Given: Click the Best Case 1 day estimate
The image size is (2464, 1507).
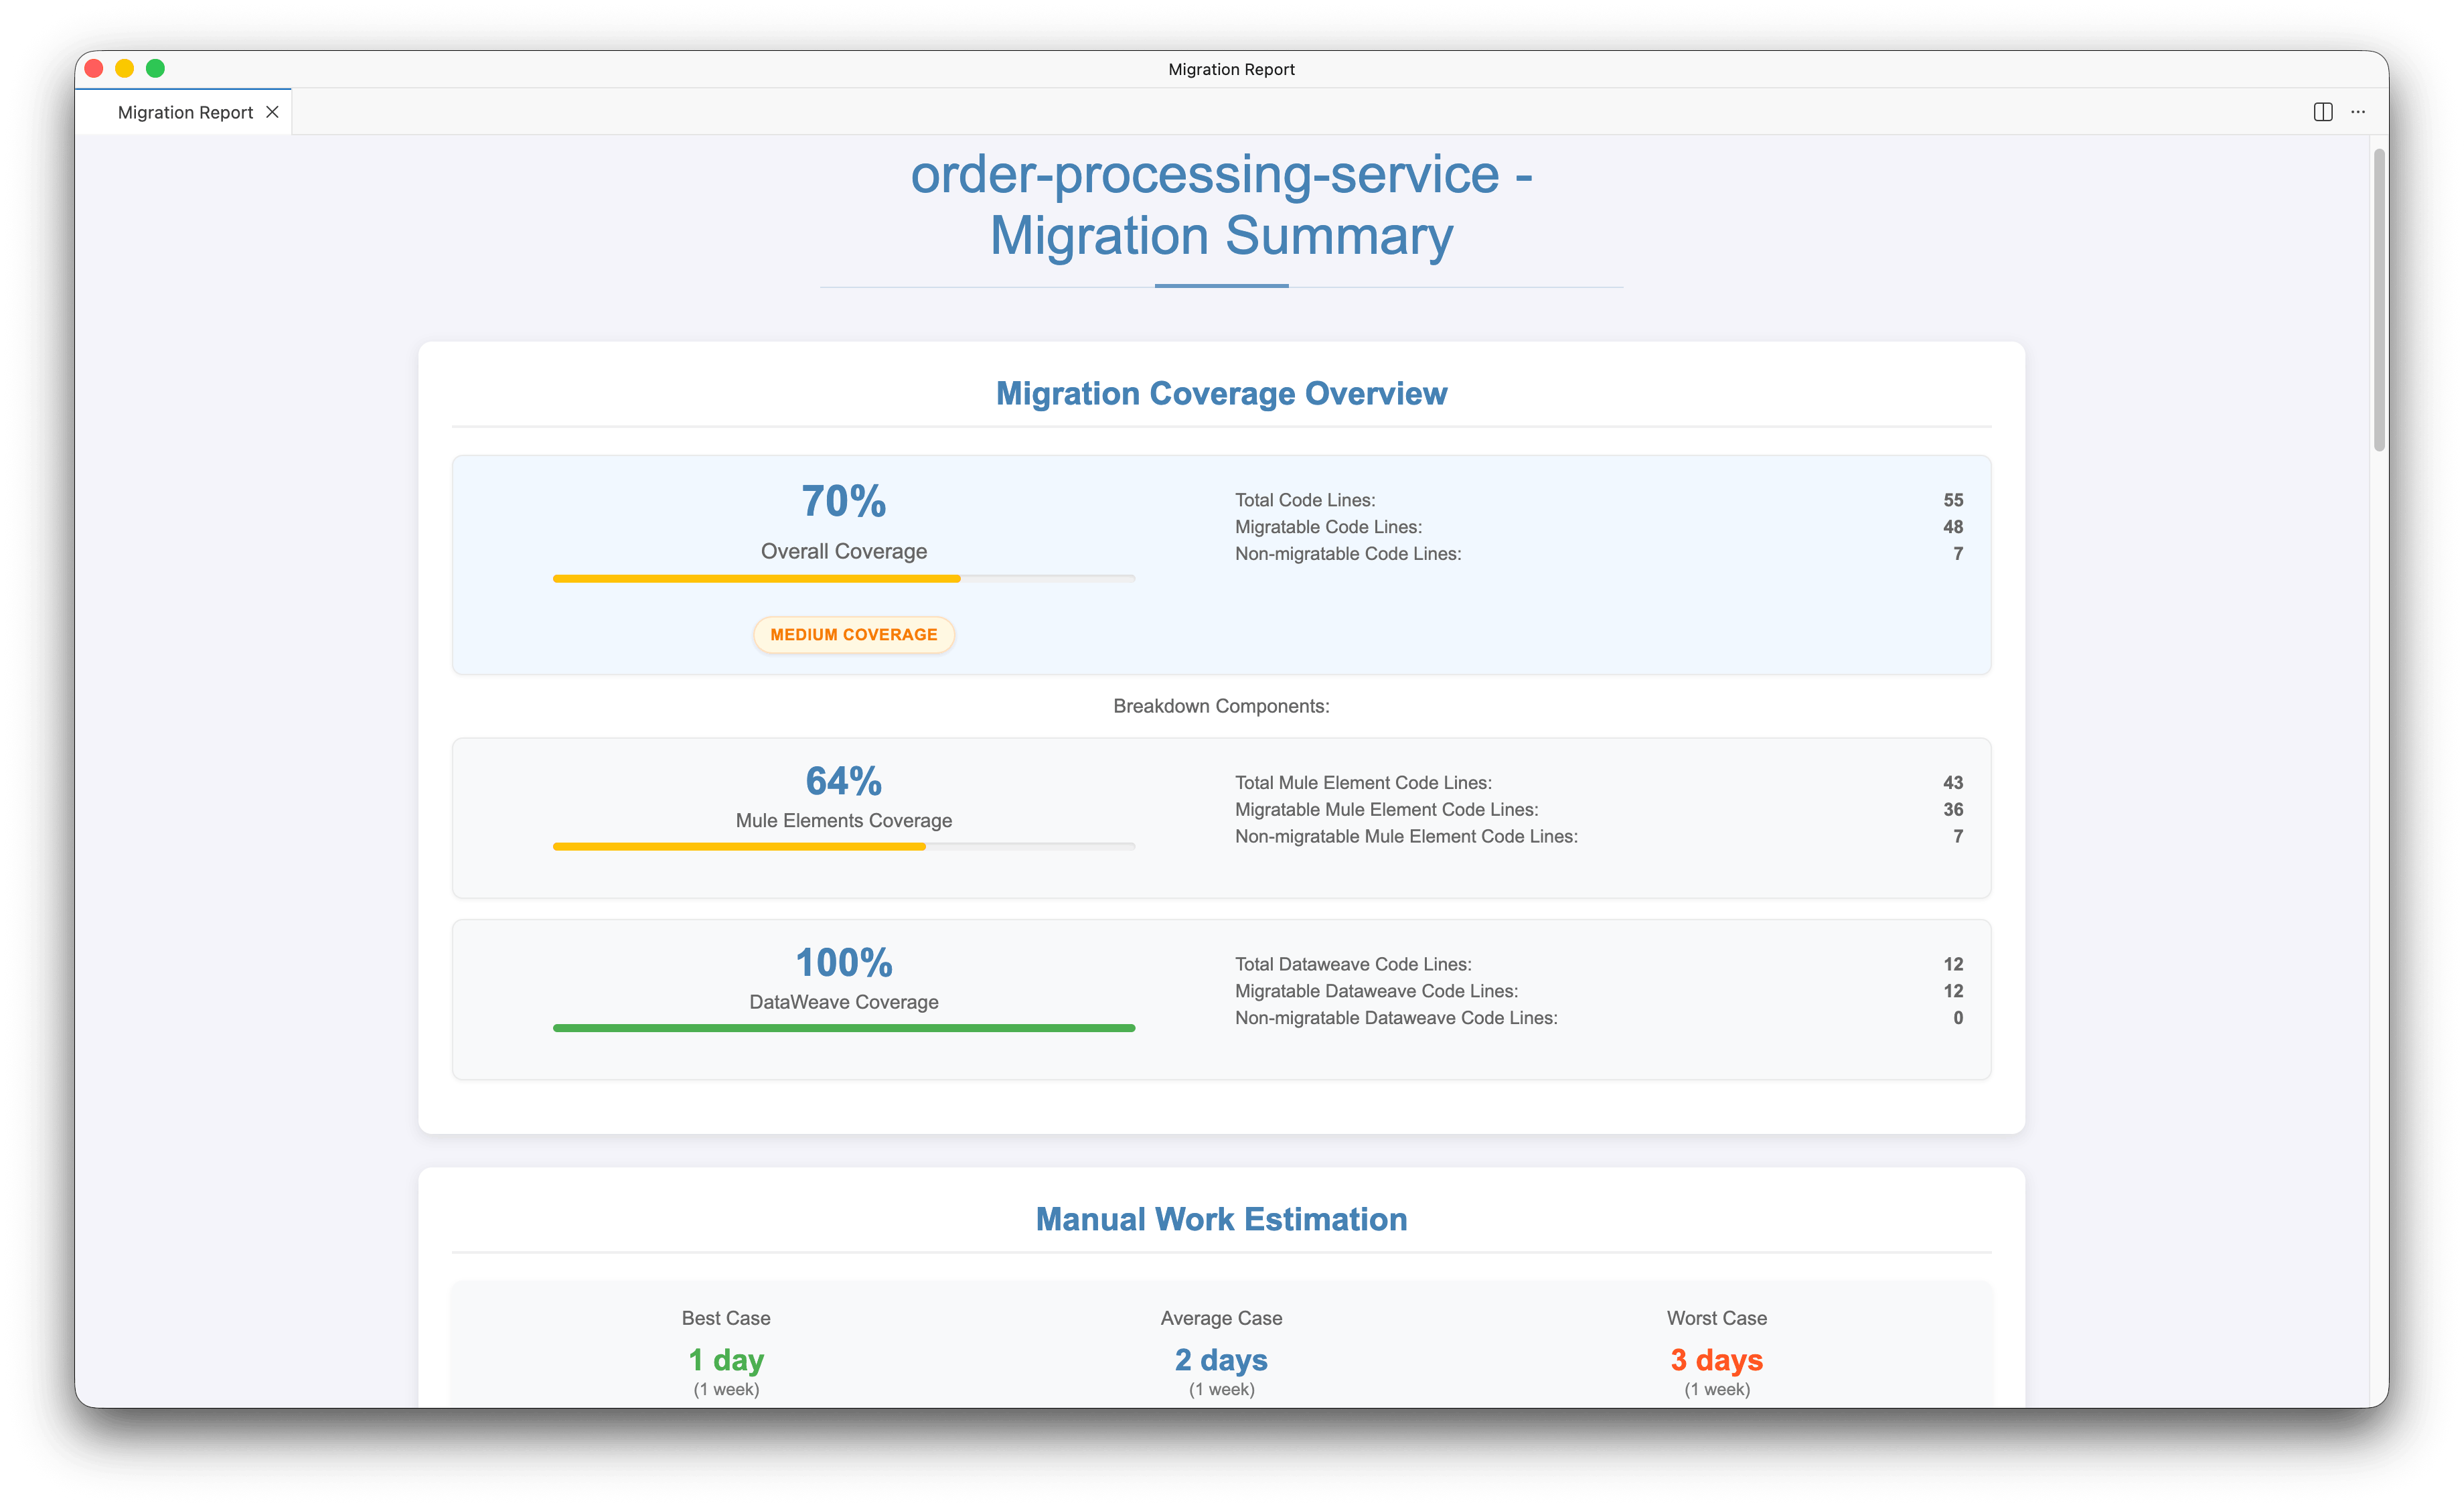Looking at the screenshot, I should (x=726, y=1360).
